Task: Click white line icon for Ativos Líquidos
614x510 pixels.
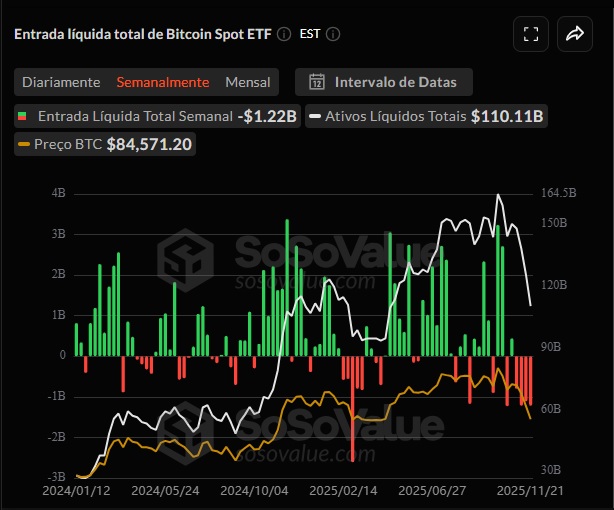Action: click(315, 116)
